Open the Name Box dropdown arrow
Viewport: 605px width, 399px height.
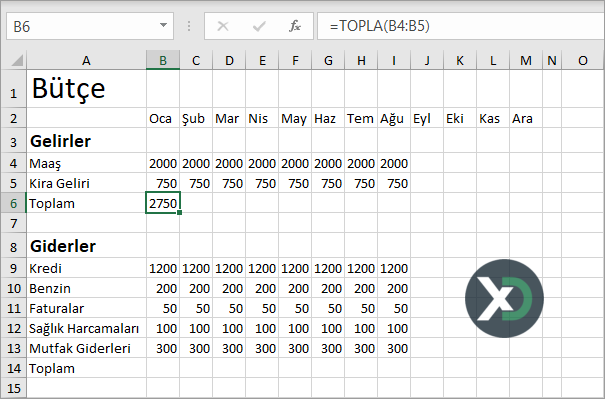(x=163, y=25)
